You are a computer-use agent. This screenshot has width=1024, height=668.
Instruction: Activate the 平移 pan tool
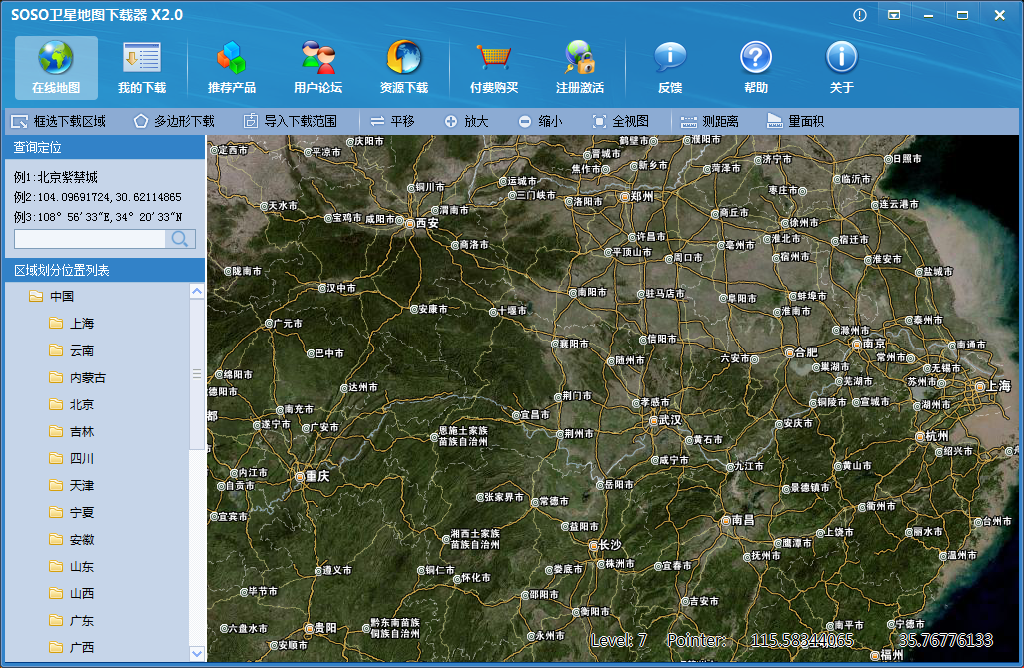(x=392, y=121)
